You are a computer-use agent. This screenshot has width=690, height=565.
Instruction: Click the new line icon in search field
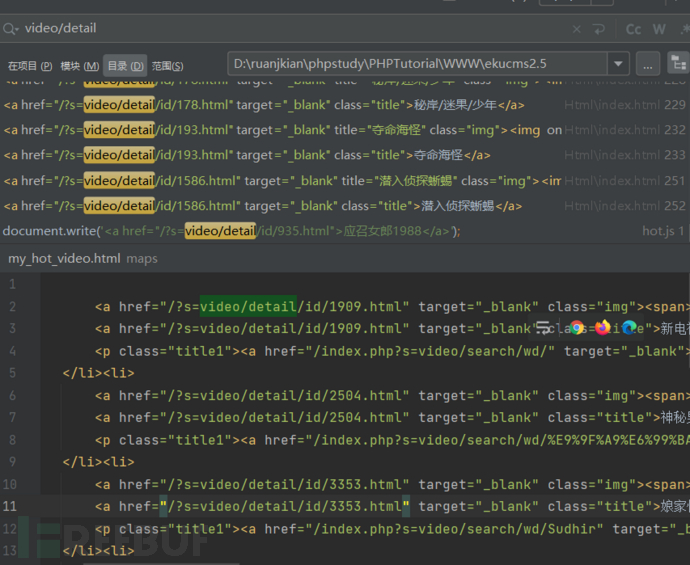599,29
